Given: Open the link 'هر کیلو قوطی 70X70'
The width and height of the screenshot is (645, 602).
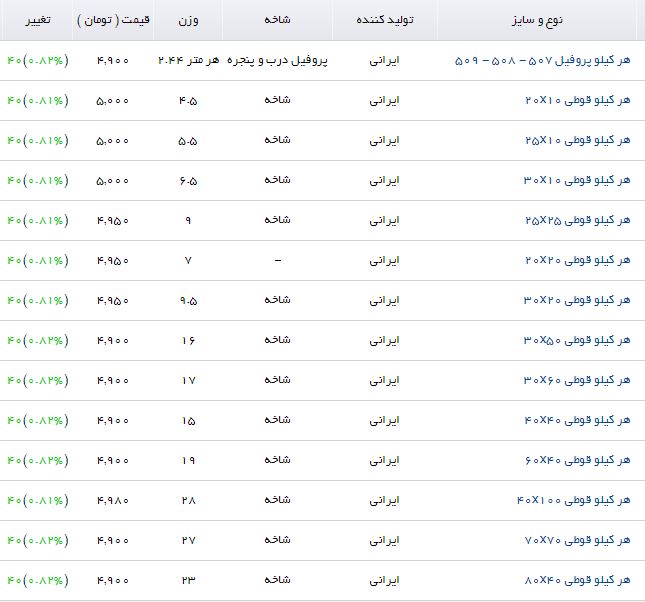Looking at the screenshot, I should coord(577,540).
